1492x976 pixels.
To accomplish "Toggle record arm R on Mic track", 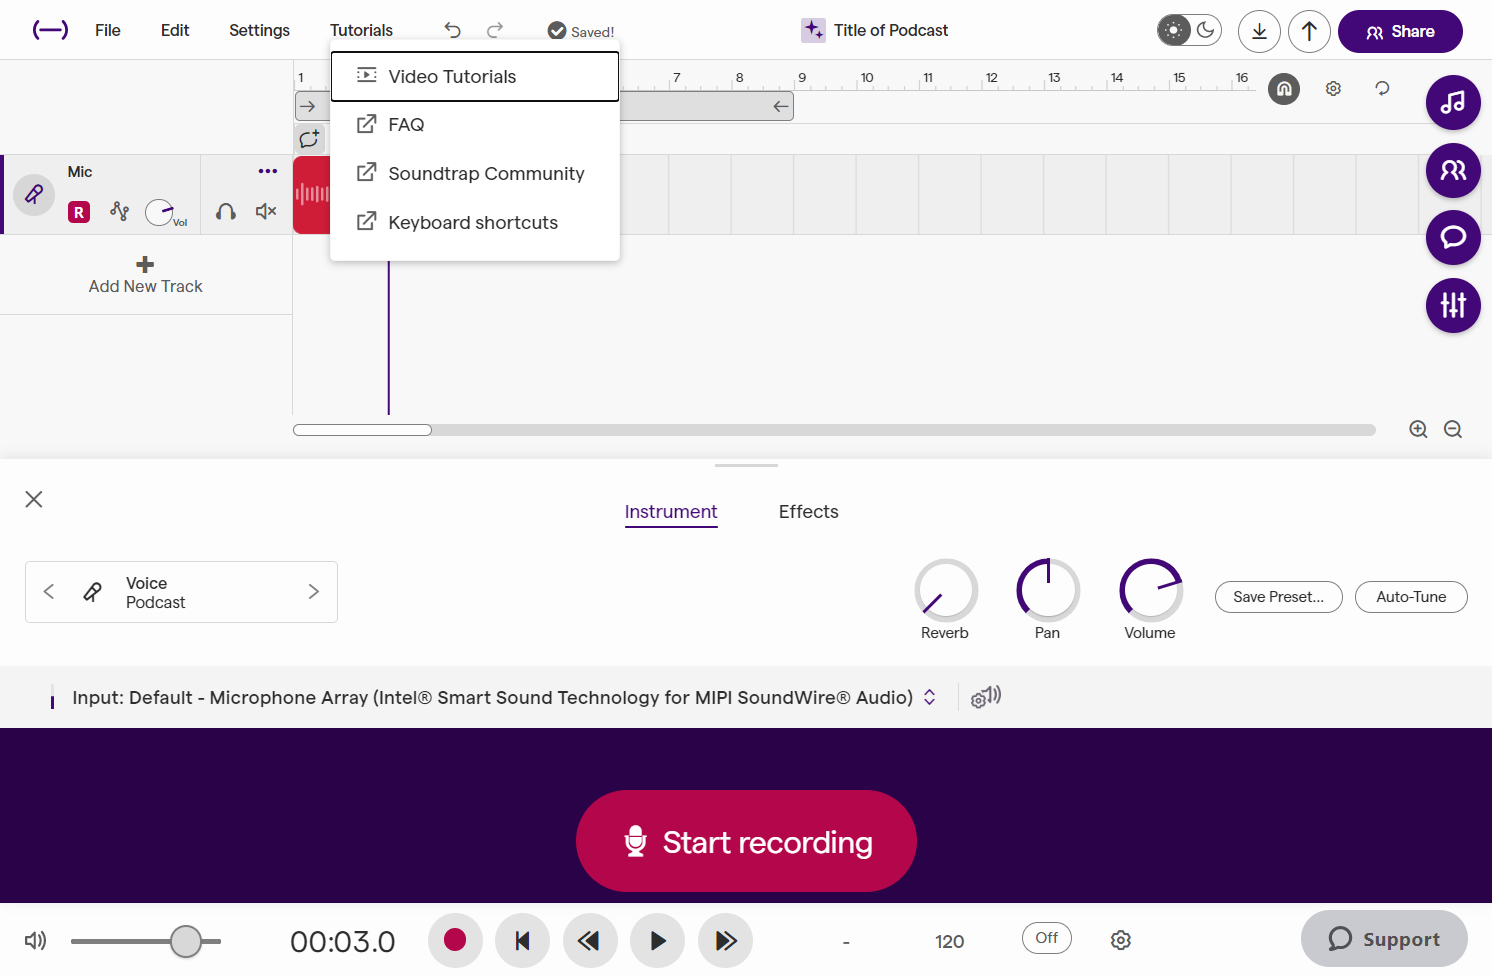I will 79,212.
